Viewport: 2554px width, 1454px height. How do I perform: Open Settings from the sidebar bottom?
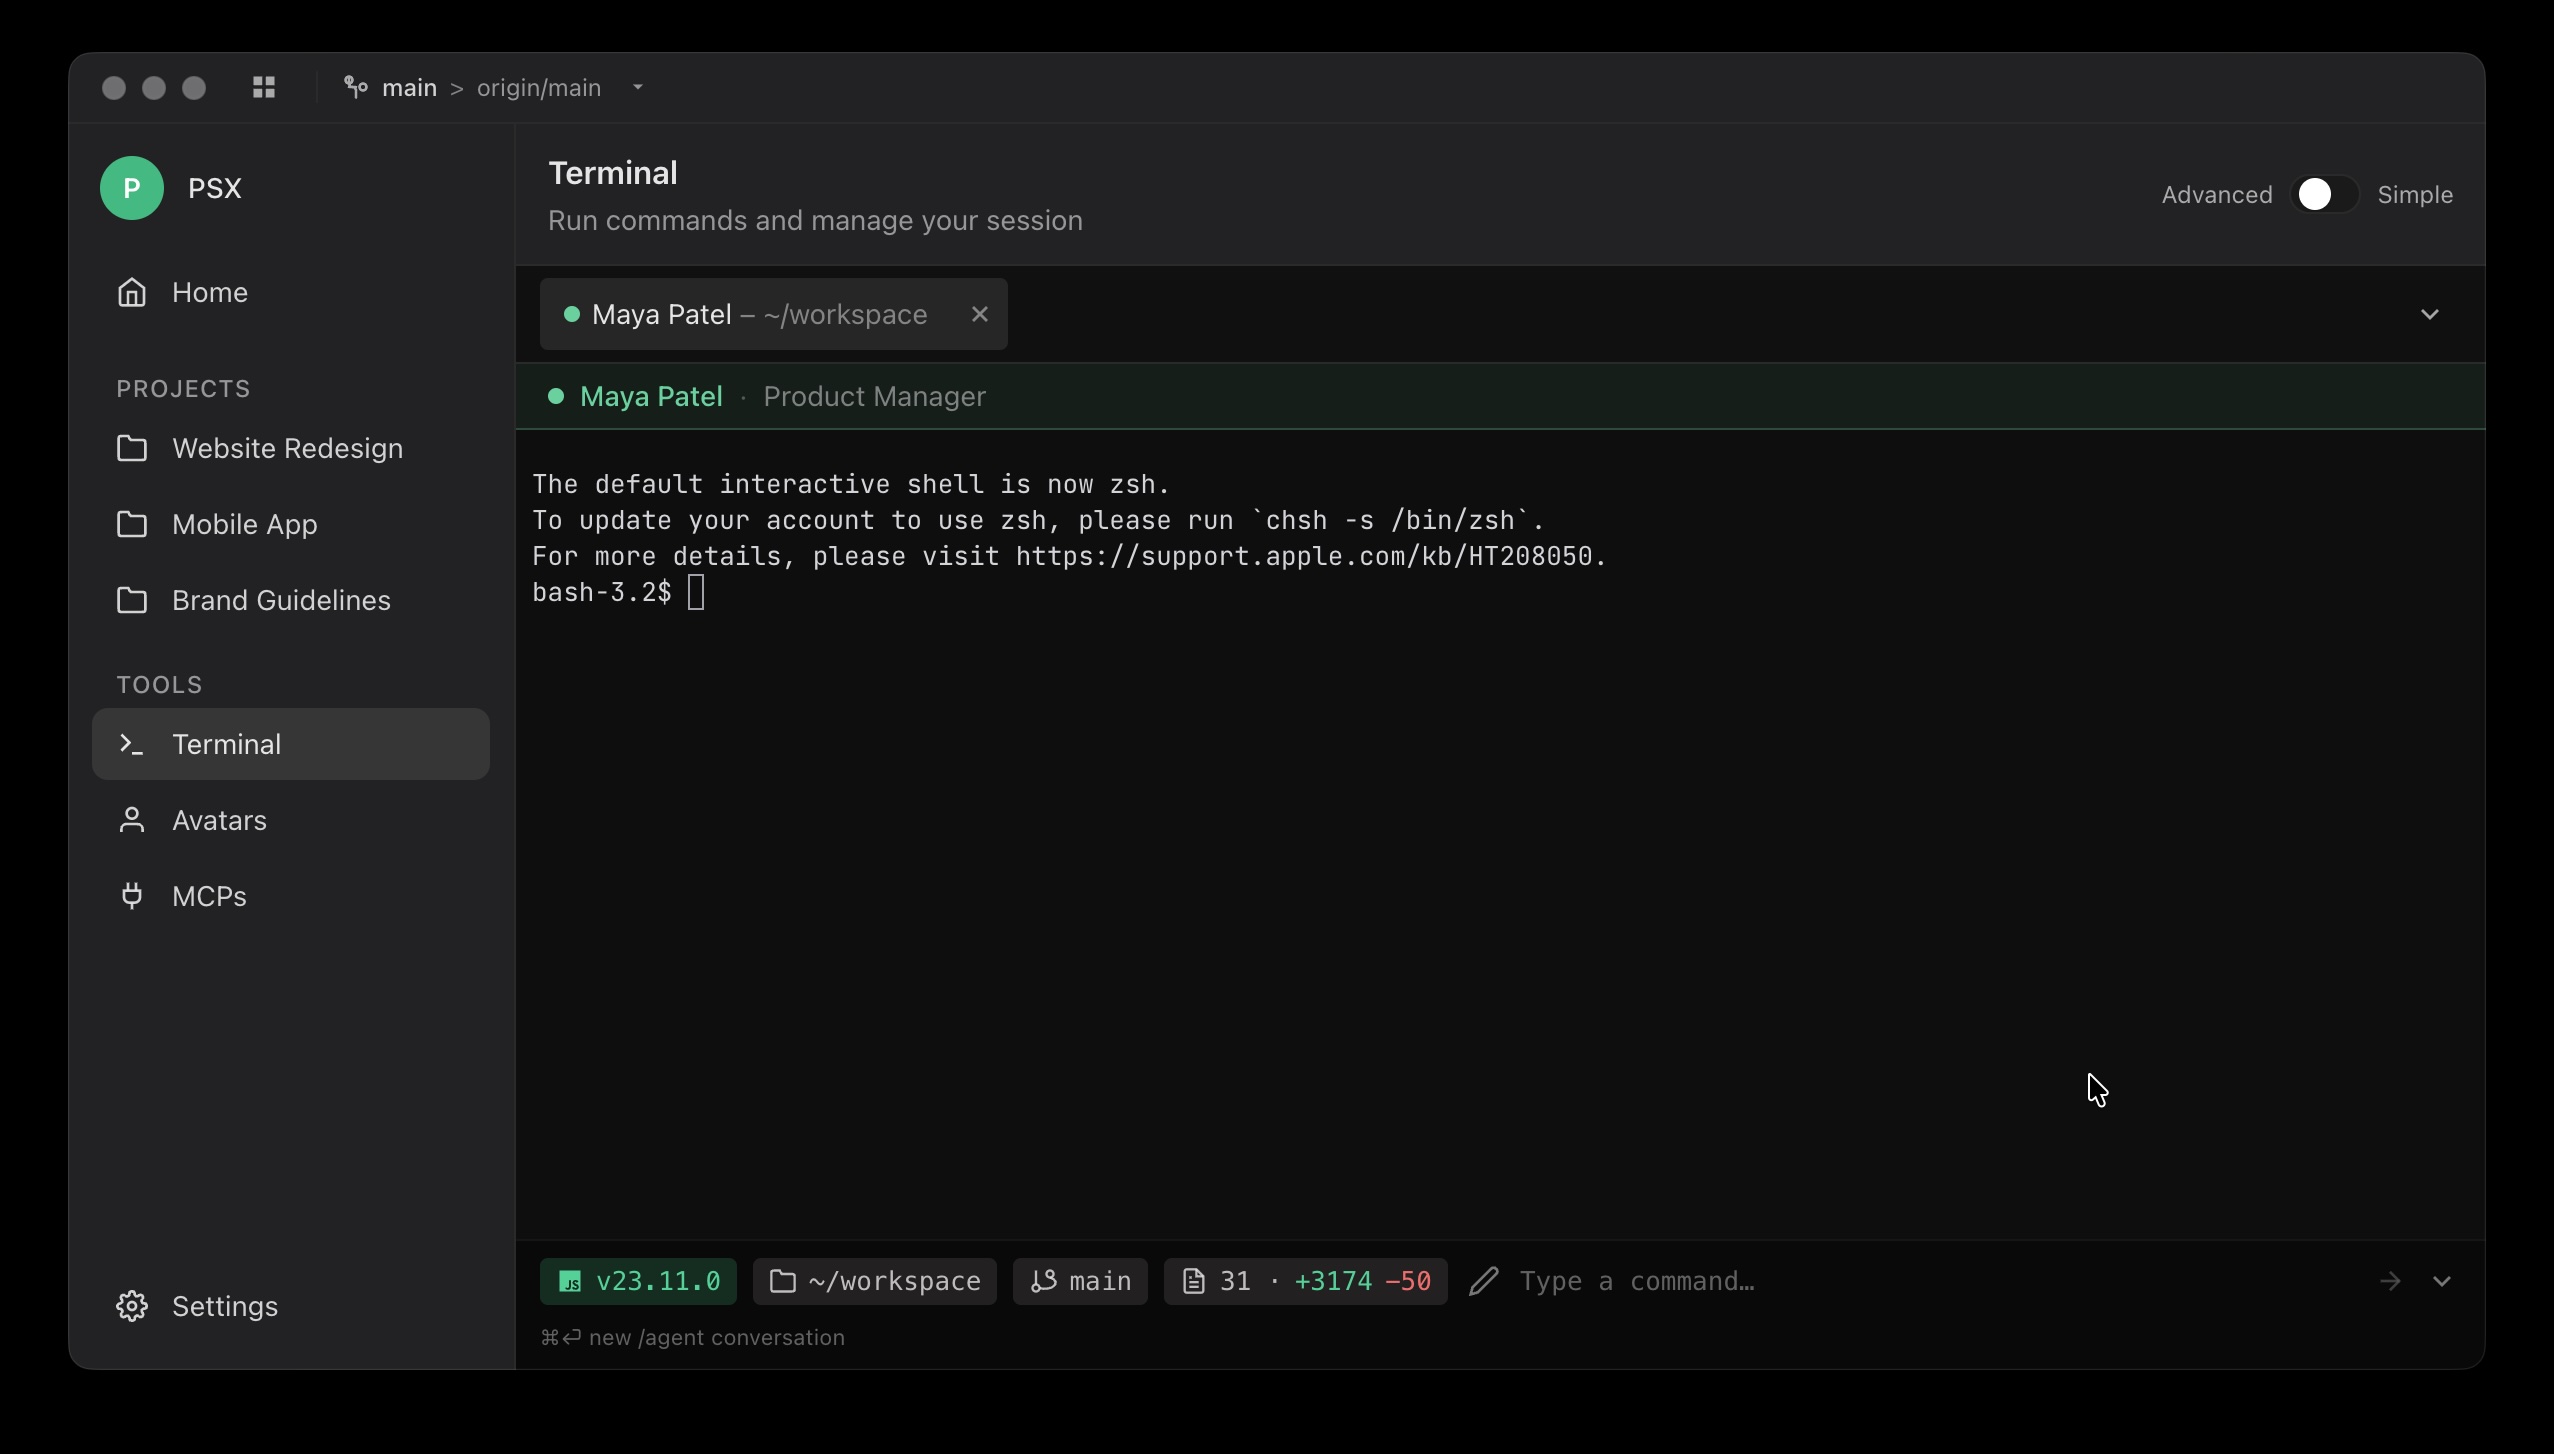point(224,1306)
